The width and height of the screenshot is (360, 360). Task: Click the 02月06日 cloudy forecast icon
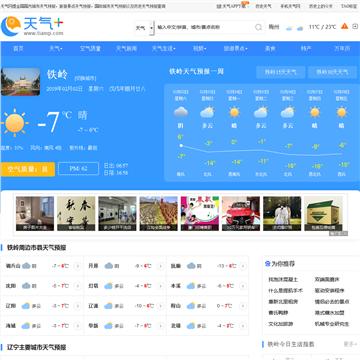pos(288,112)
